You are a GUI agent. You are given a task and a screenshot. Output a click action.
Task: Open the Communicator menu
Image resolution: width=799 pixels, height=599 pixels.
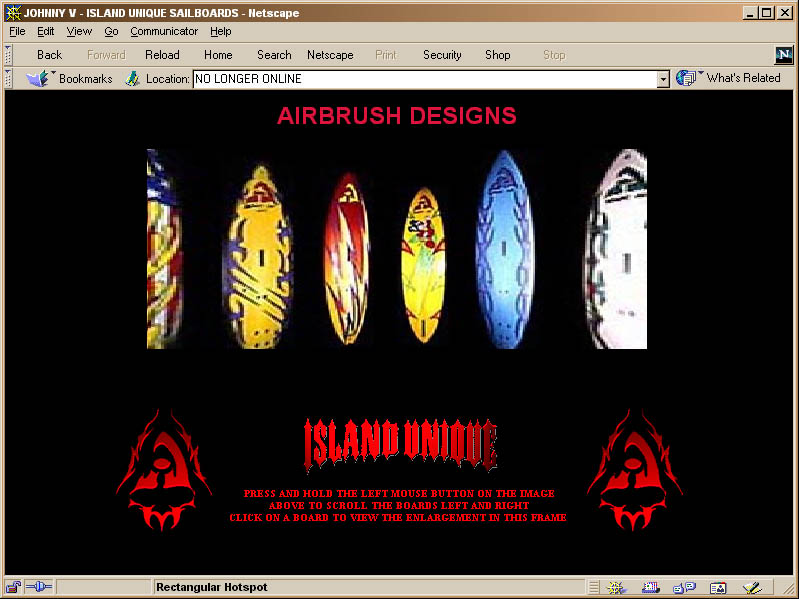164,32
